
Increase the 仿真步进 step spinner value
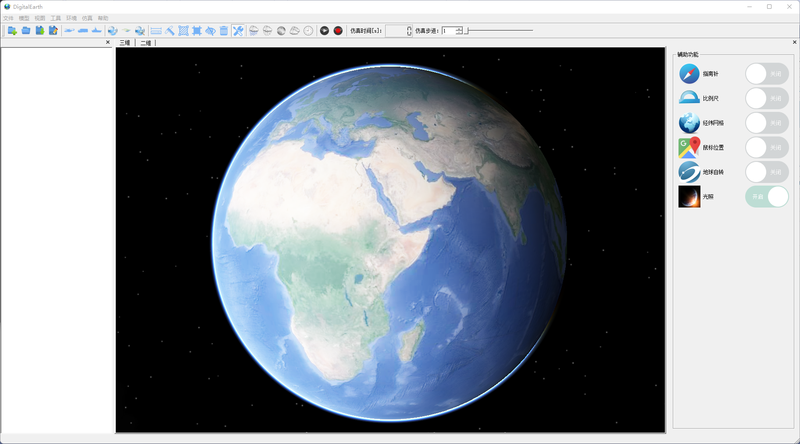point(459,29)
